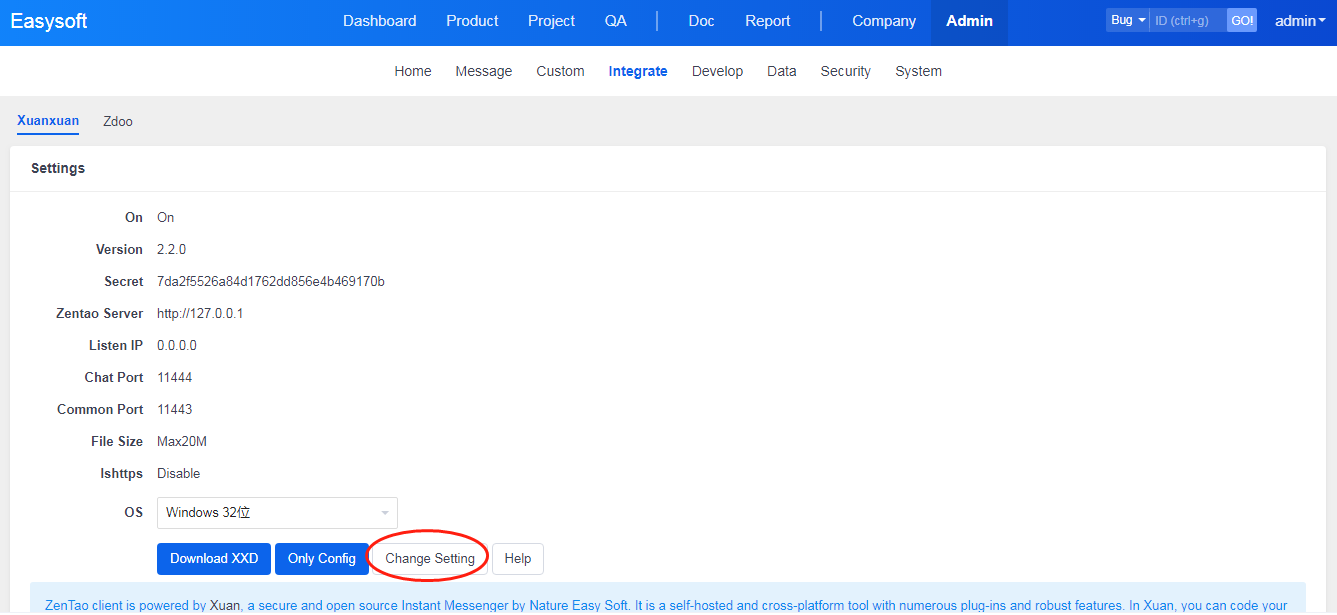Click the Easysoft logo text

tap(49, 21)
